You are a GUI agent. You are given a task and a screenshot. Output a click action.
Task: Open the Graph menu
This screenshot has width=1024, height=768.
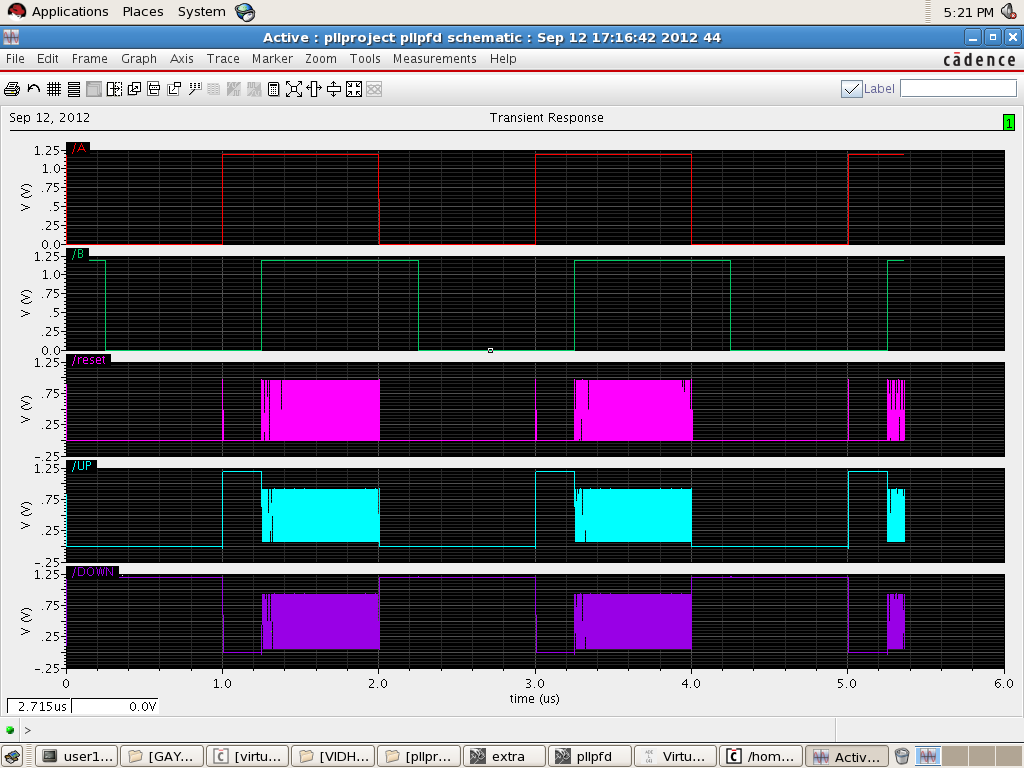point(138,59)
